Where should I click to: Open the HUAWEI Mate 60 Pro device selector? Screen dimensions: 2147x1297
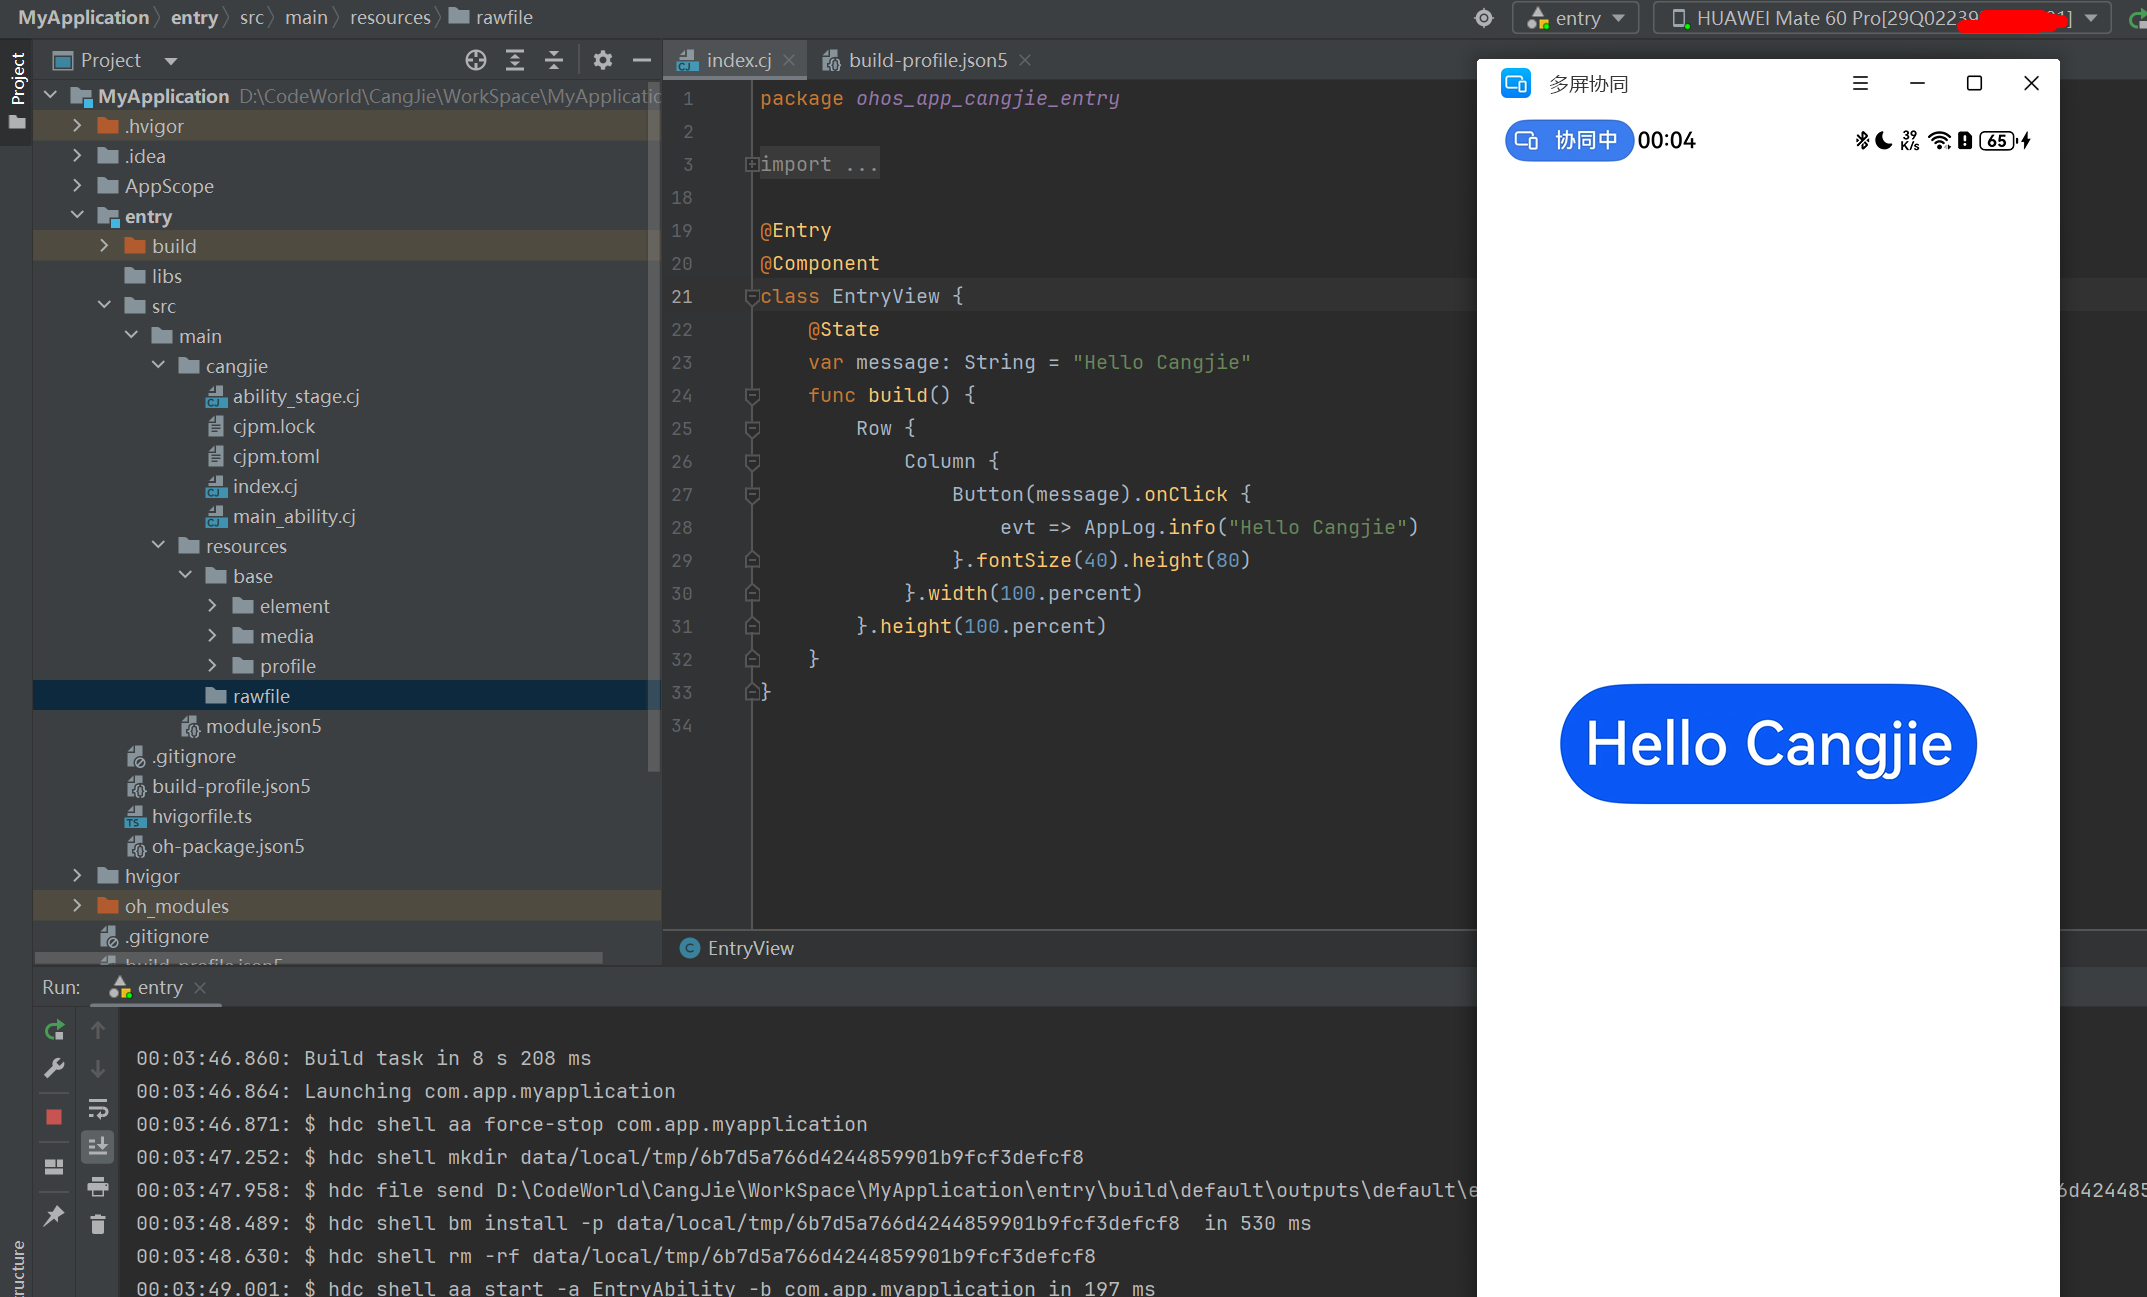click(1881, 18)
